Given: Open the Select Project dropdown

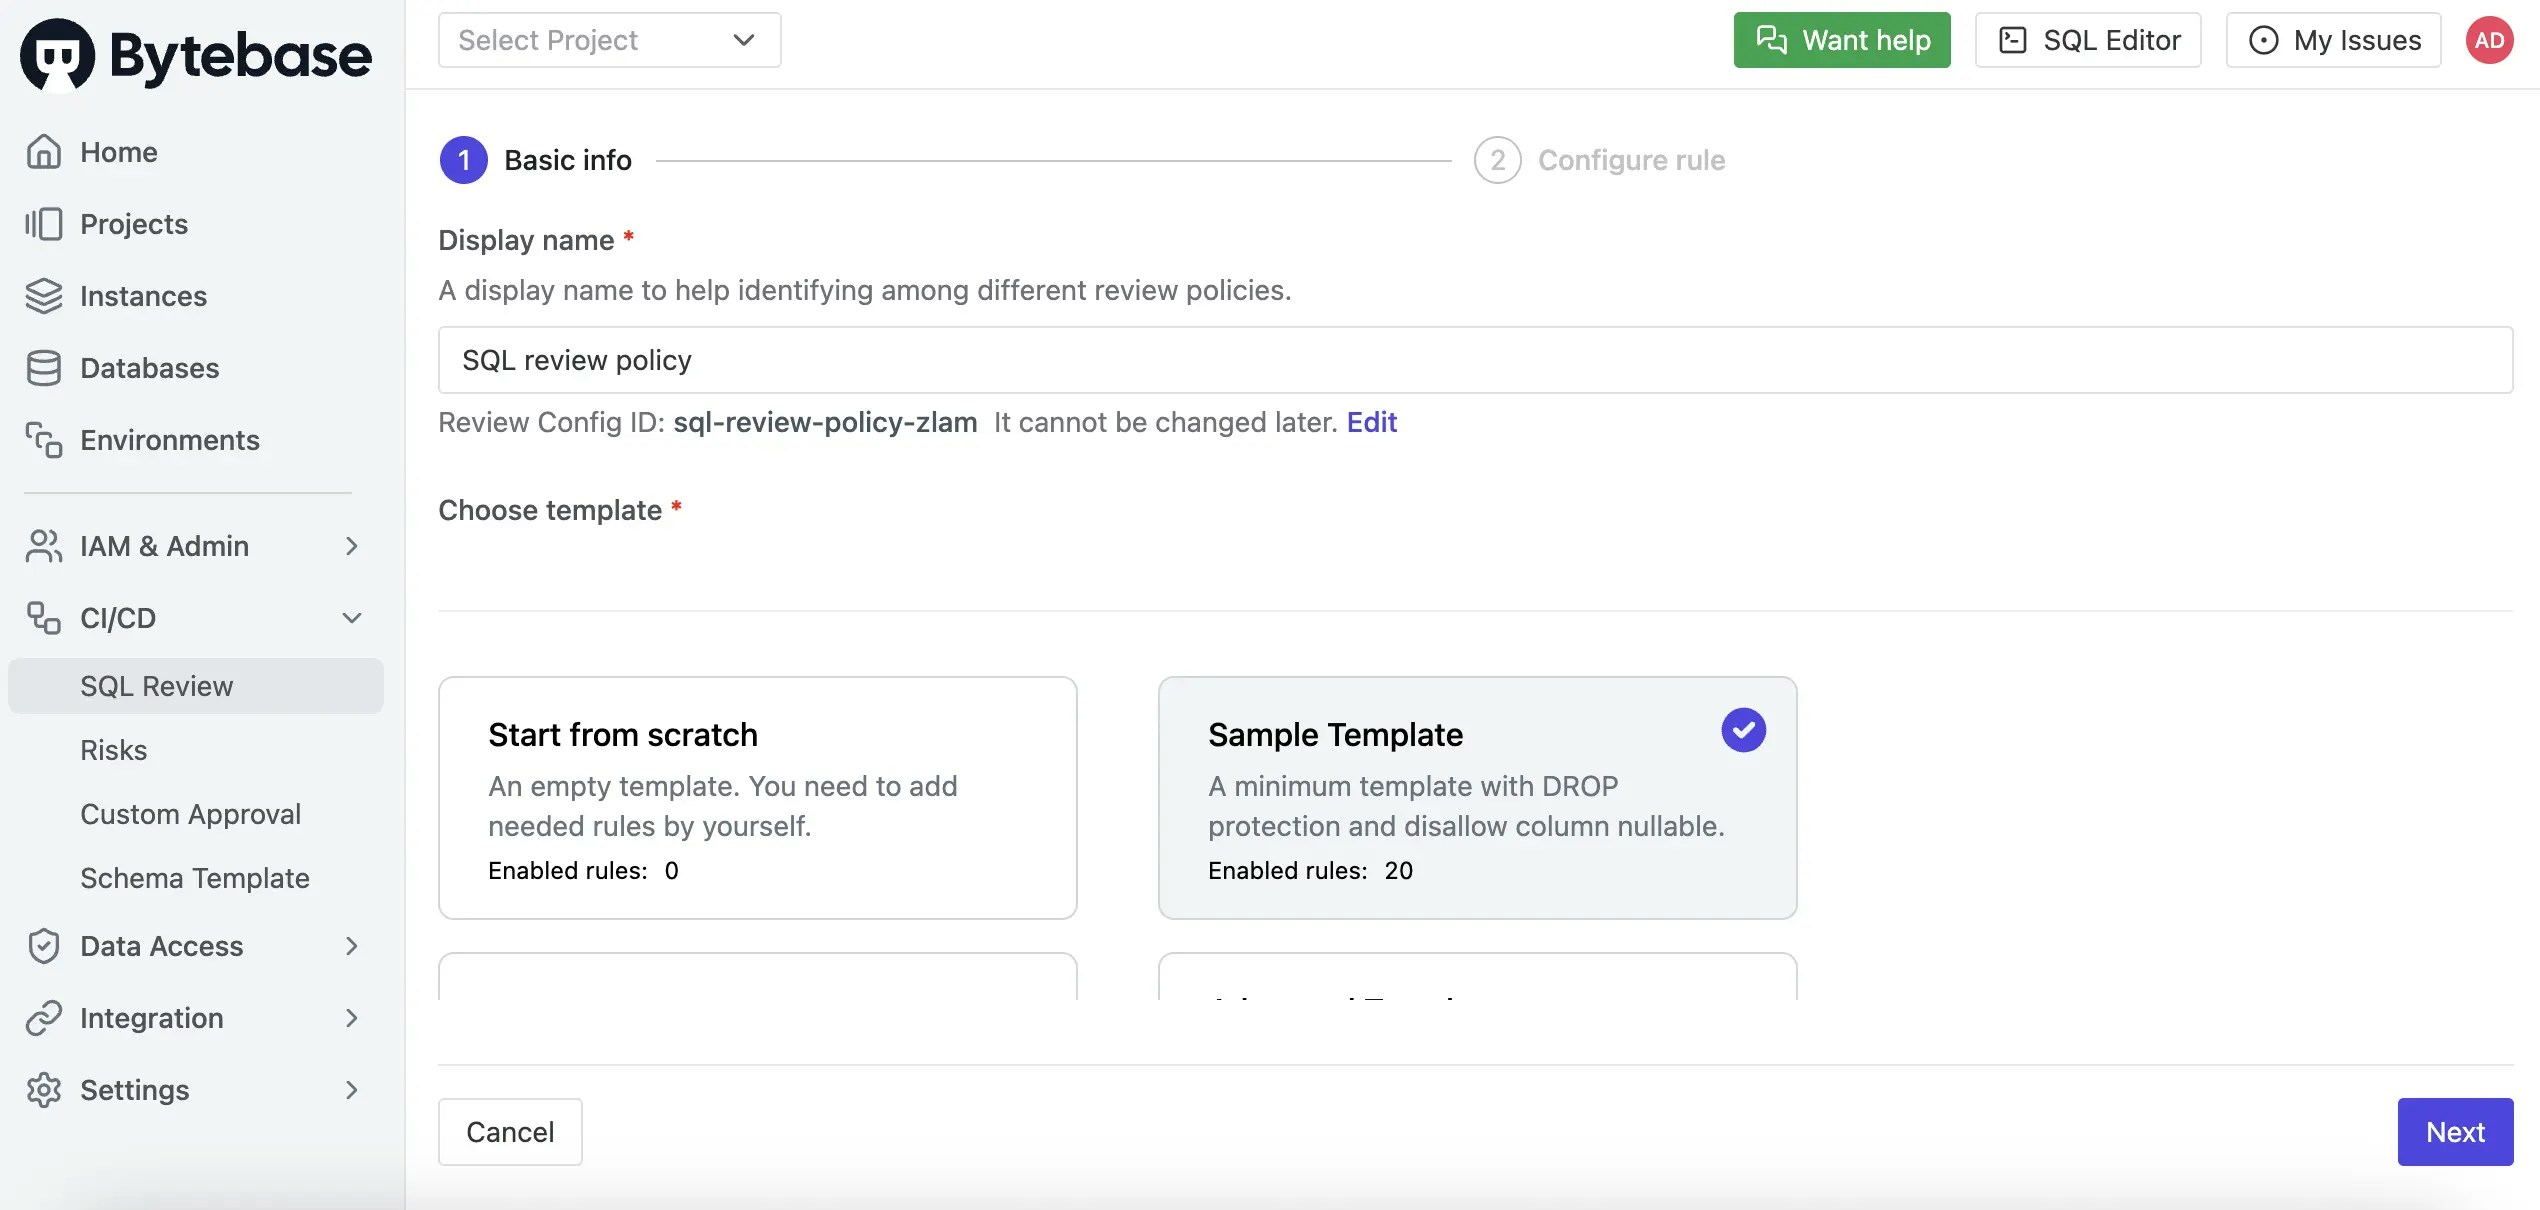Looking at the screenshot, I should pyautogui.click(x=609, y=40).
